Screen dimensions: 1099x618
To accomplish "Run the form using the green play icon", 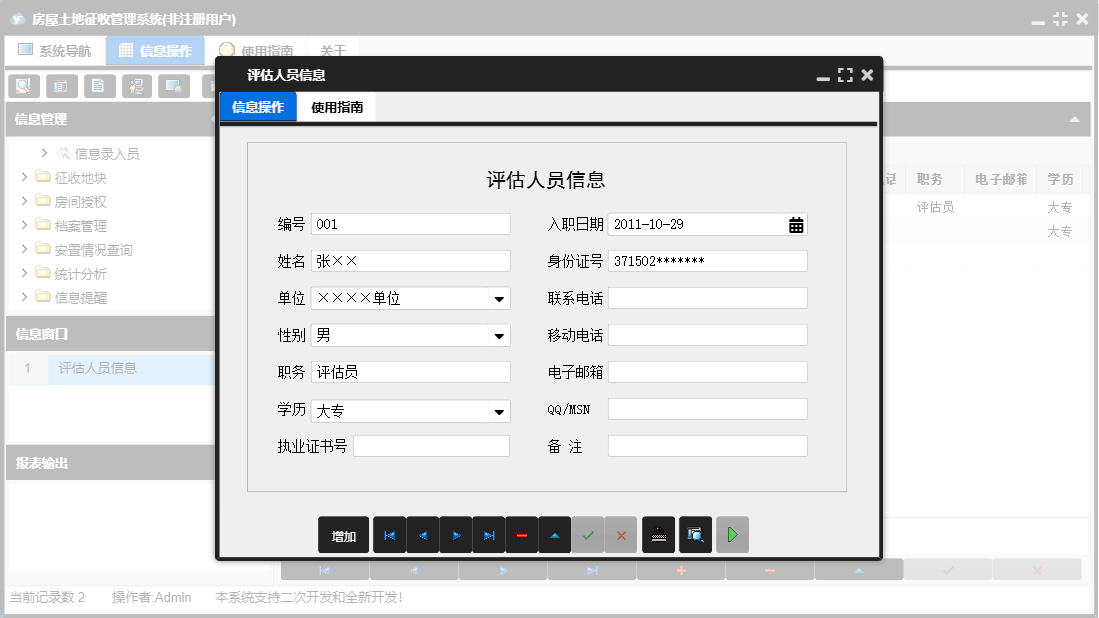I will click(x=731, y=534).
